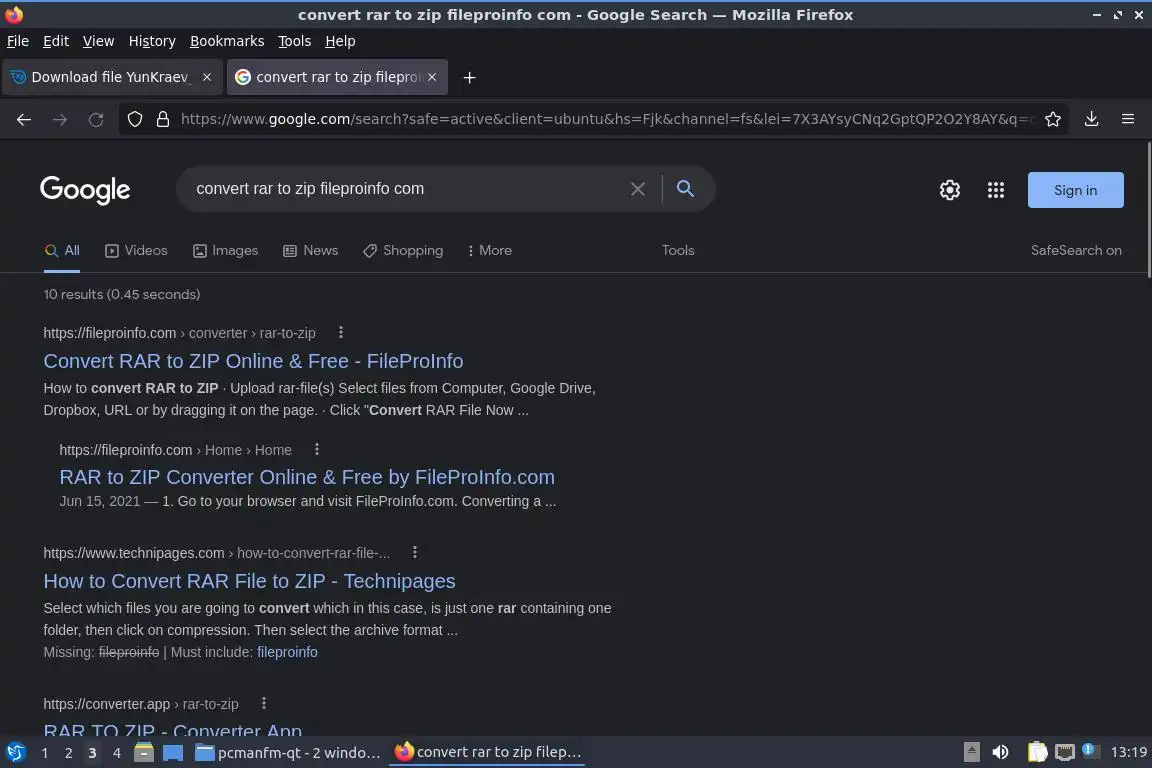Open How to Convert RAR File Technipages link

tap(249, 581)
